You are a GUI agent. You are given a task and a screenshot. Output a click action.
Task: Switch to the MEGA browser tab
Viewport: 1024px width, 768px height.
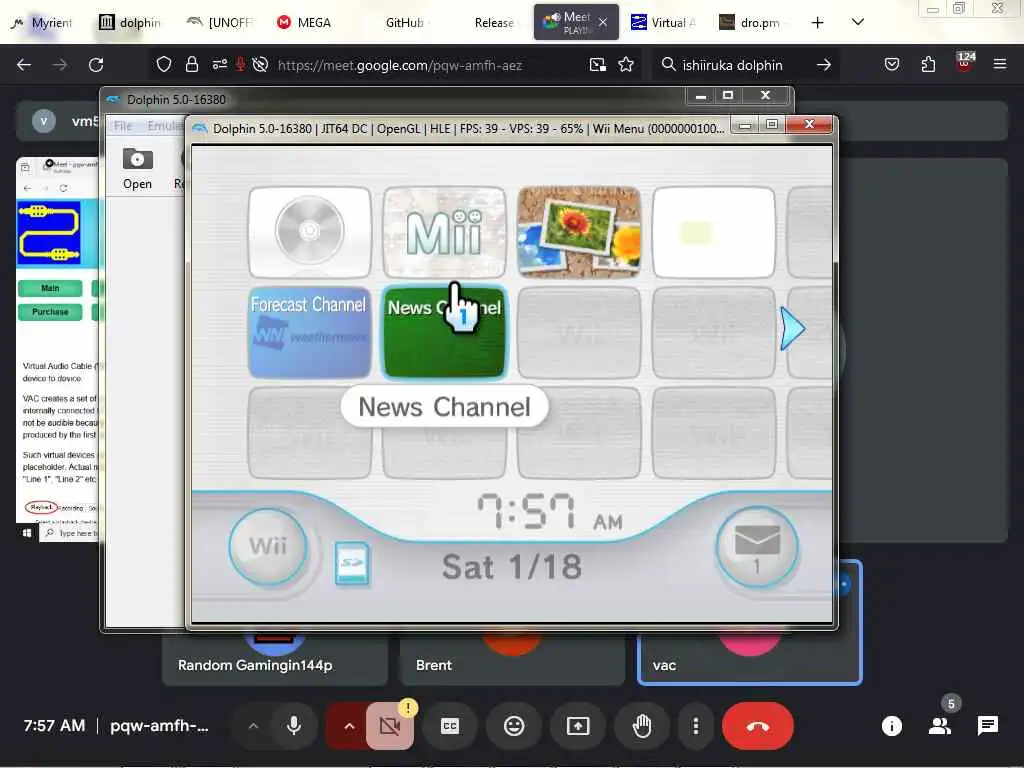click(x=304, y=23)
